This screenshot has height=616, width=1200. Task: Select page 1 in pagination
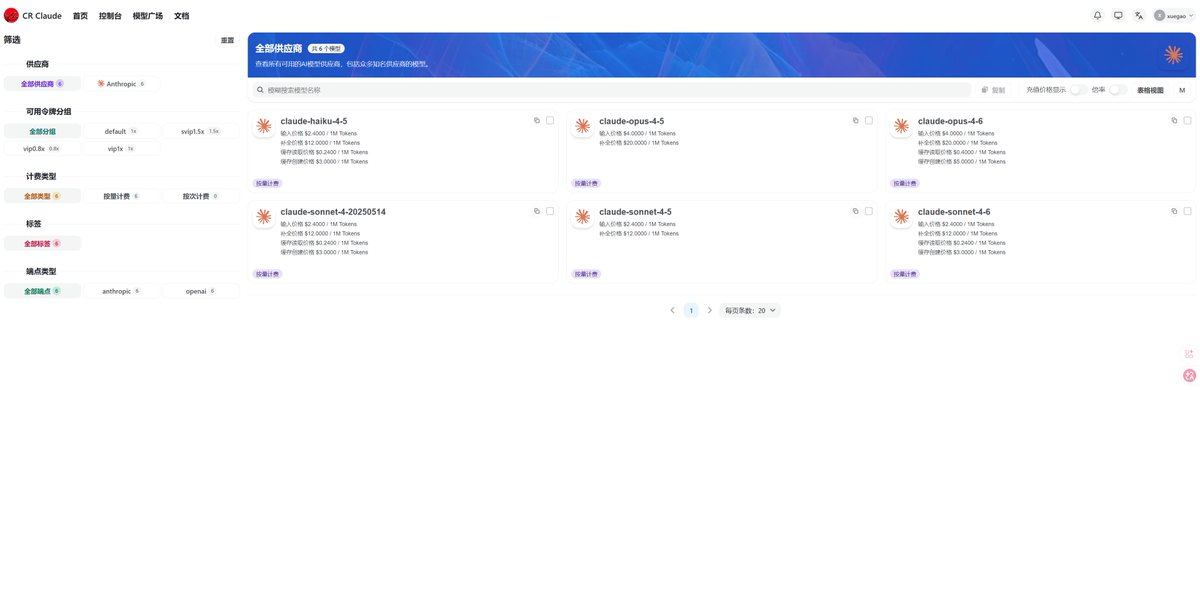(691, 310)
